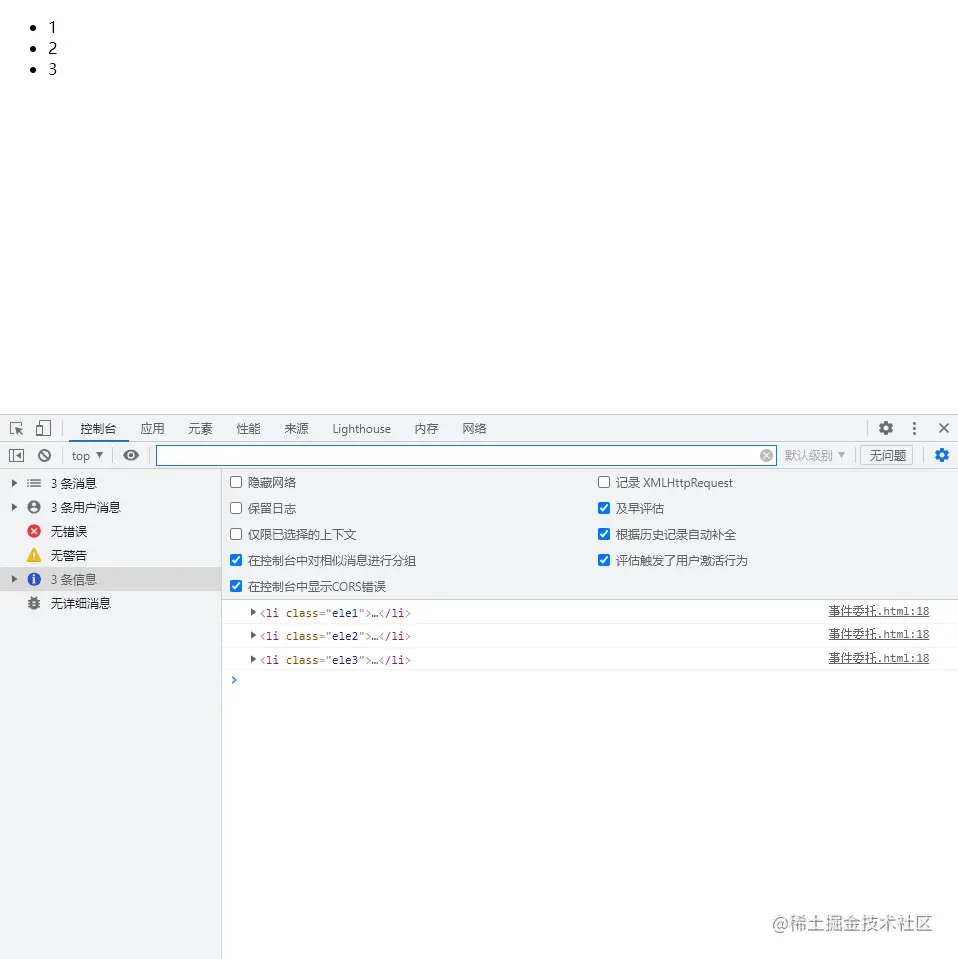Click the 无问题 issues button

tap(887, 456)
